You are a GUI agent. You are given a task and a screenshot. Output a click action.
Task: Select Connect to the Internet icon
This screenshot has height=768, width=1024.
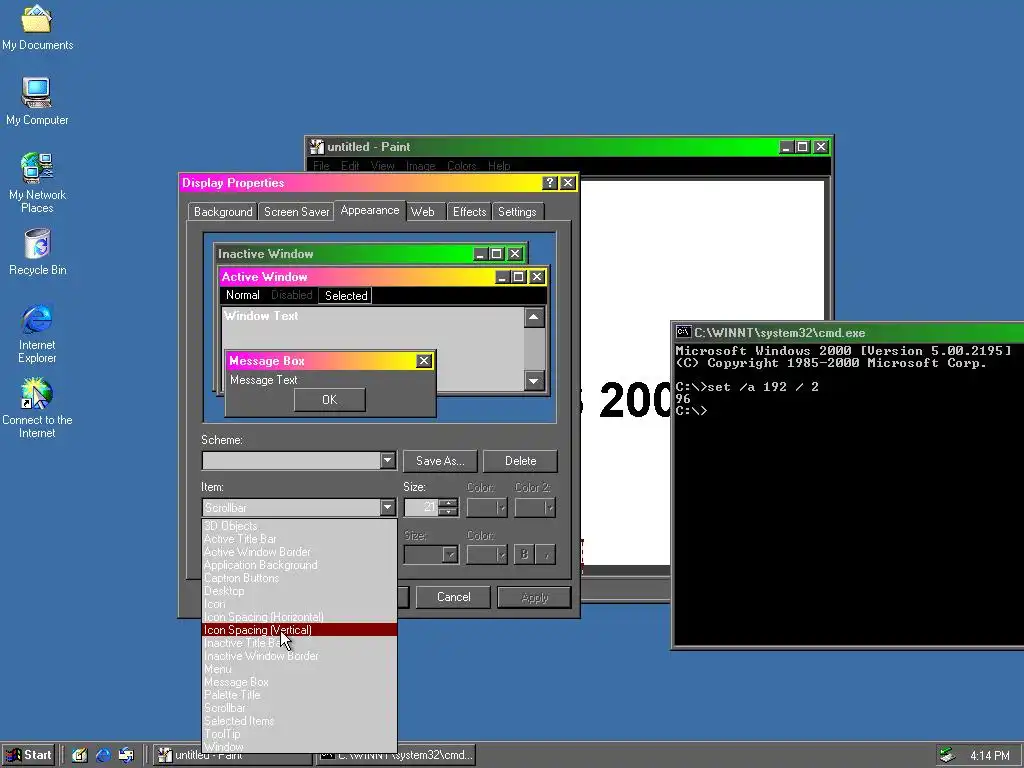pyautogui.click(x=37, y=409)
